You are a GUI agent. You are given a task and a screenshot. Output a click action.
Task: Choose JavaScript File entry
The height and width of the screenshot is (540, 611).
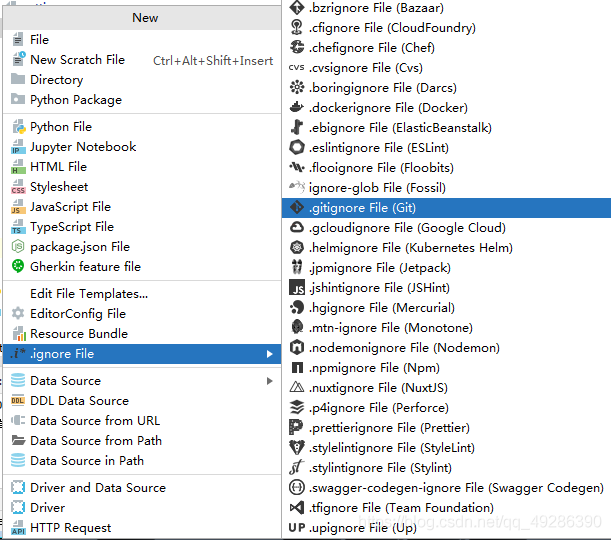pyautogui.click(x=142, y=206)
